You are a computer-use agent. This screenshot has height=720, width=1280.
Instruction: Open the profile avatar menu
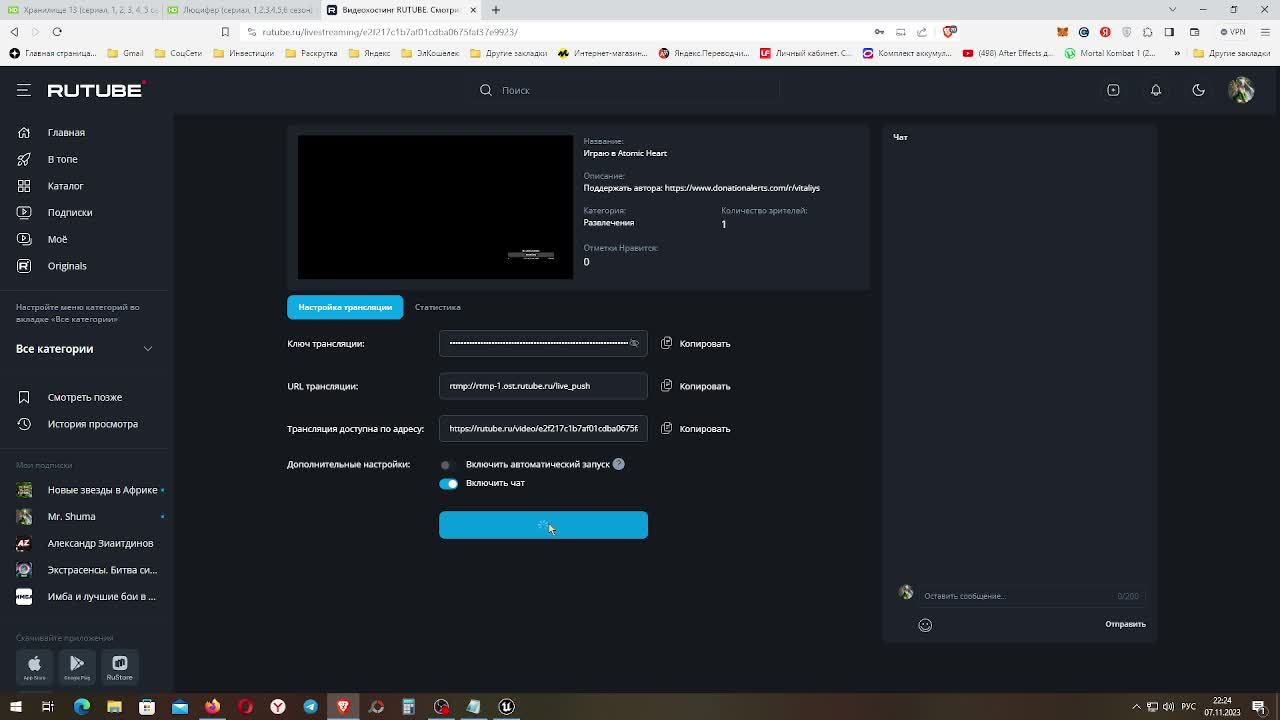[x=1241, y=90]
